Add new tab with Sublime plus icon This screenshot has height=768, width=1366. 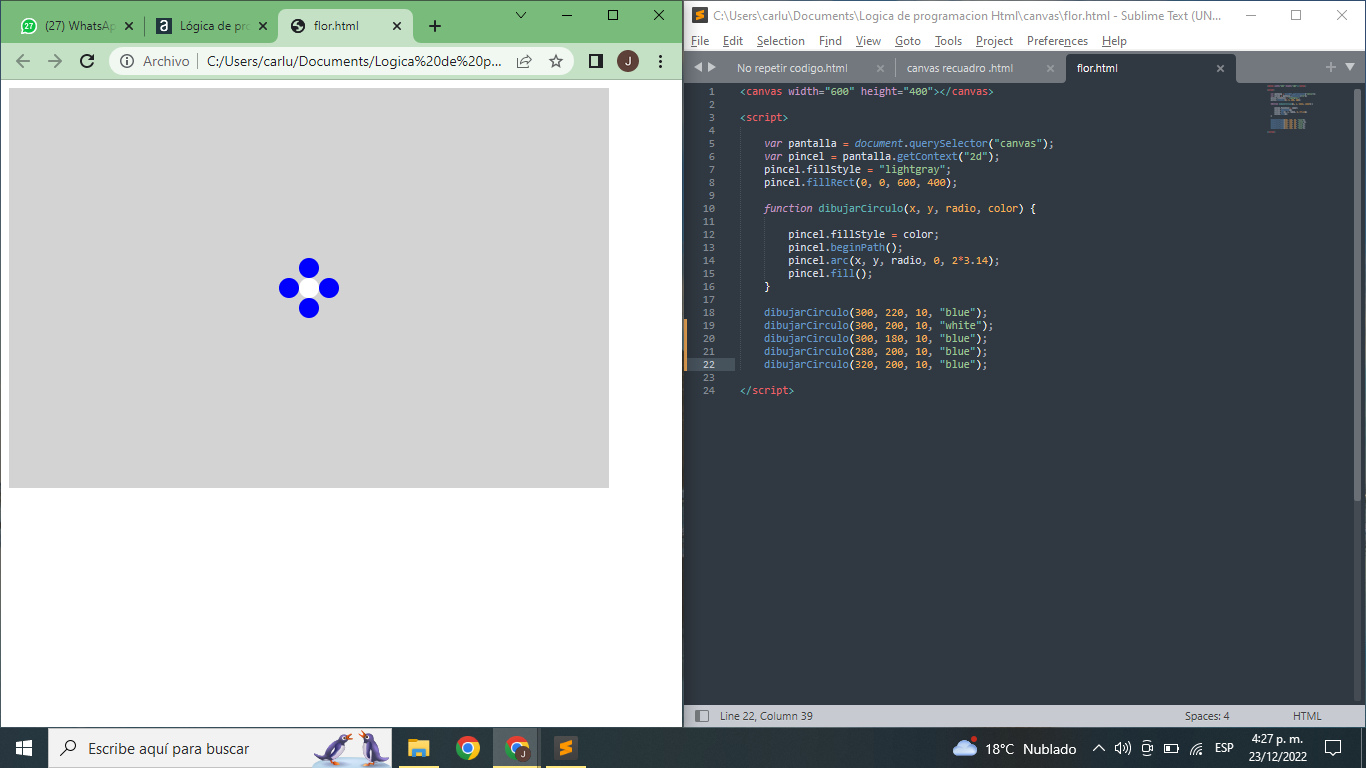[1331, 67]
